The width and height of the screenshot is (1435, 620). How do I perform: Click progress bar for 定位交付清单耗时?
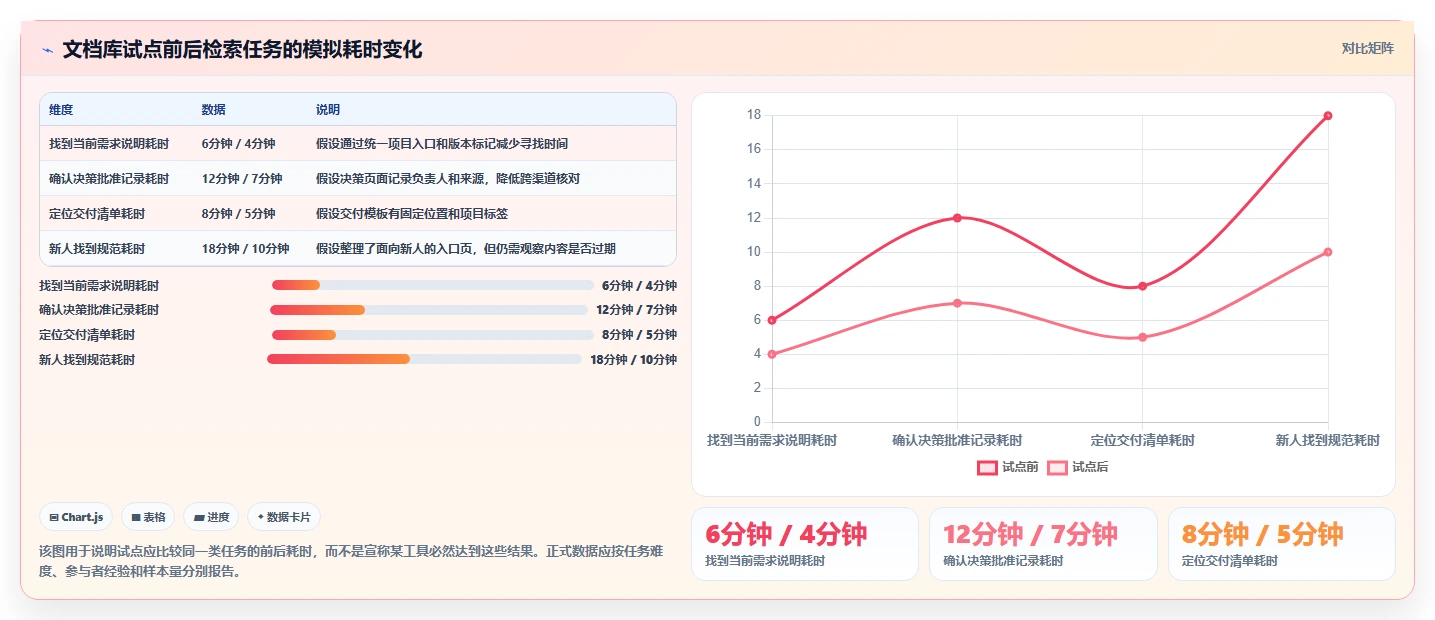[x=433, y=335]
